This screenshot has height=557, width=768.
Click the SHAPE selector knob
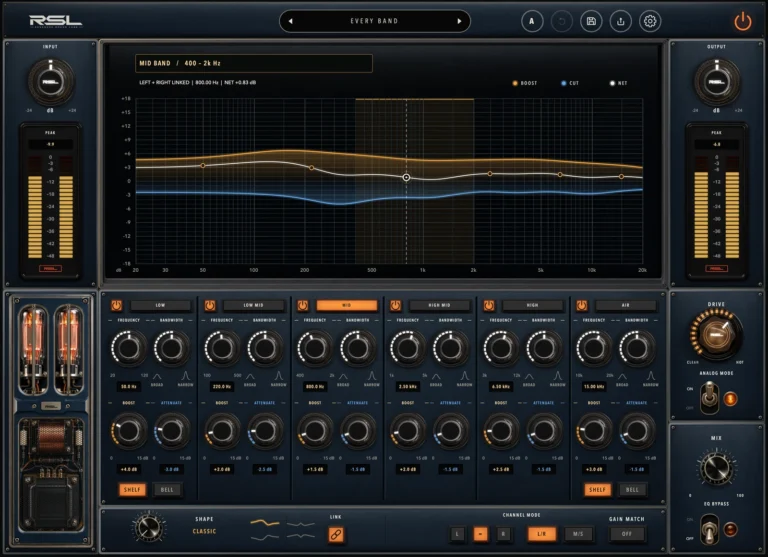coord(149,528)
